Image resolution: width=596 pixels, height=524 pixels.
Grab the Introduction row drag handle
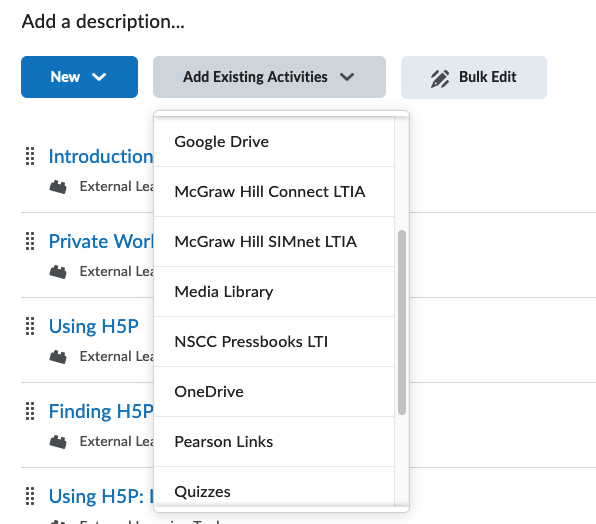30,156
